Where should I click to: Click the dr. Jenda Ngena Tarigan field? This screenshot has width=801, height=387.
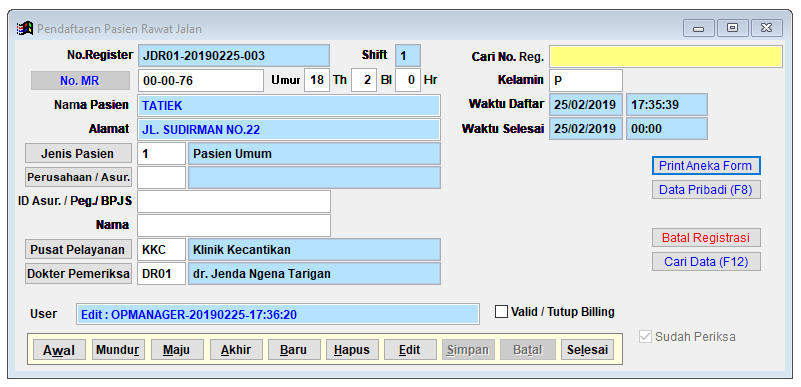[314, 274]
